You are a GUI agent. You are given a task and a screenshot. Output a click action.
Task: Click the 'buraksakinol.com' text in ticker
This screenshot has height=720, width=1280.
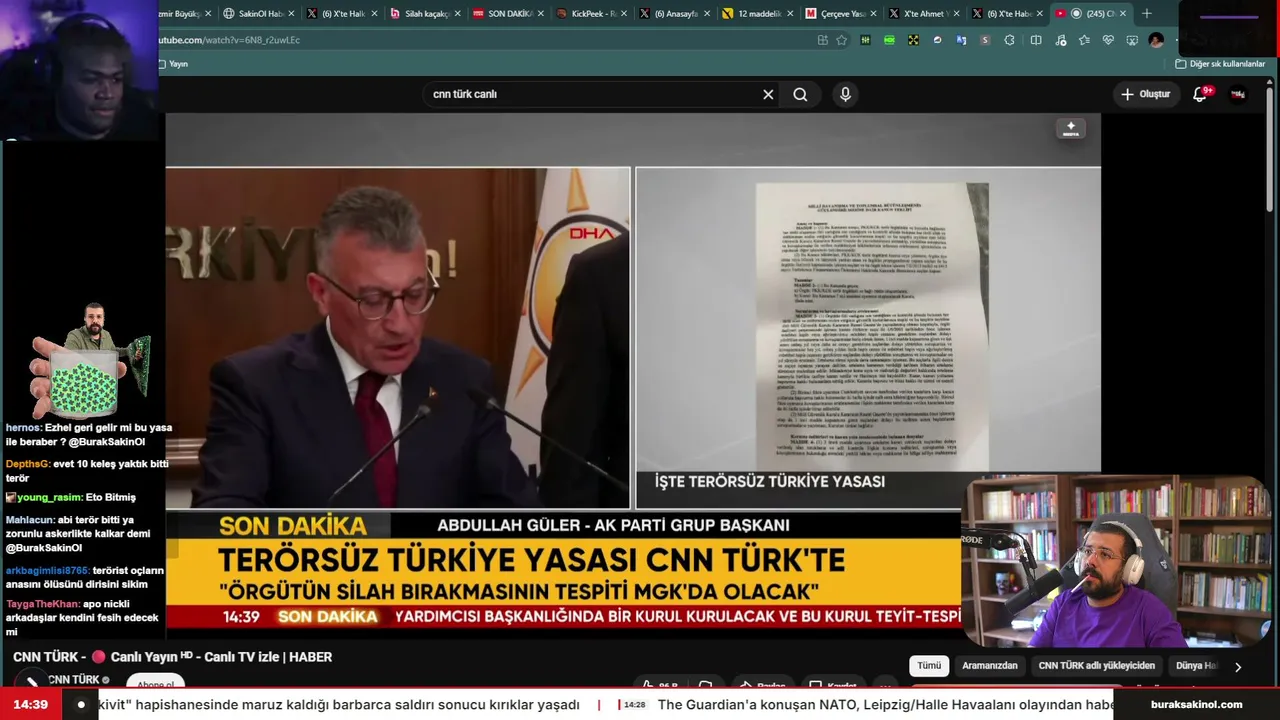pos(1196,705)
